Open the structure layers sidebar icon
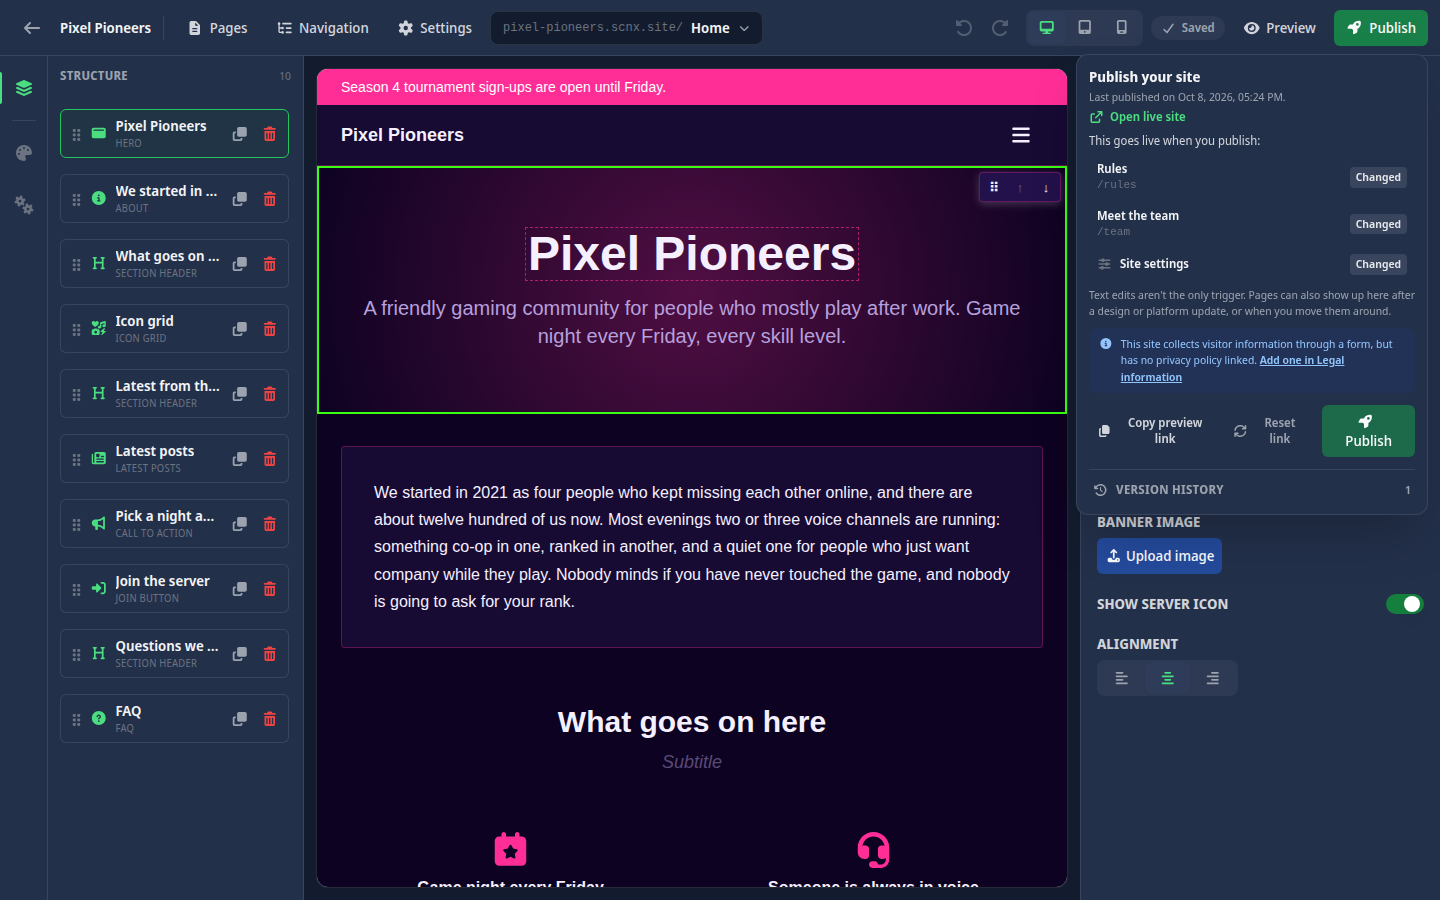 [x=24, y=88]
